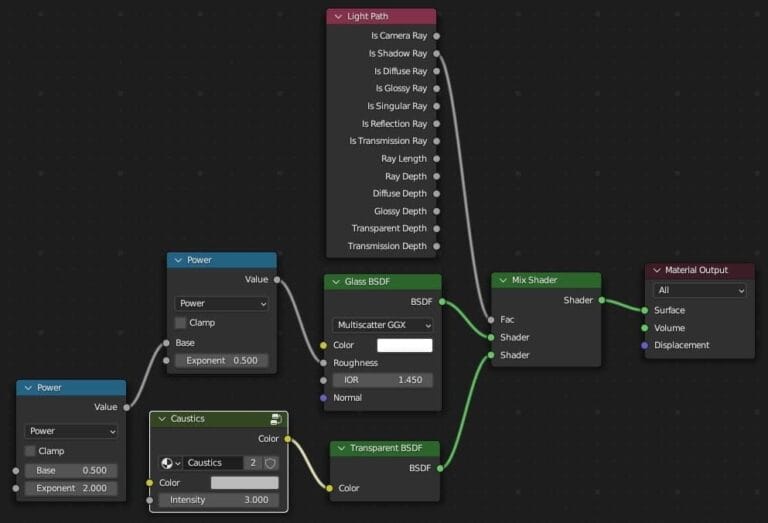Click the Exponent 2.000 field
This screenshot has height=523, width=768.
click(x=71, y=488)
